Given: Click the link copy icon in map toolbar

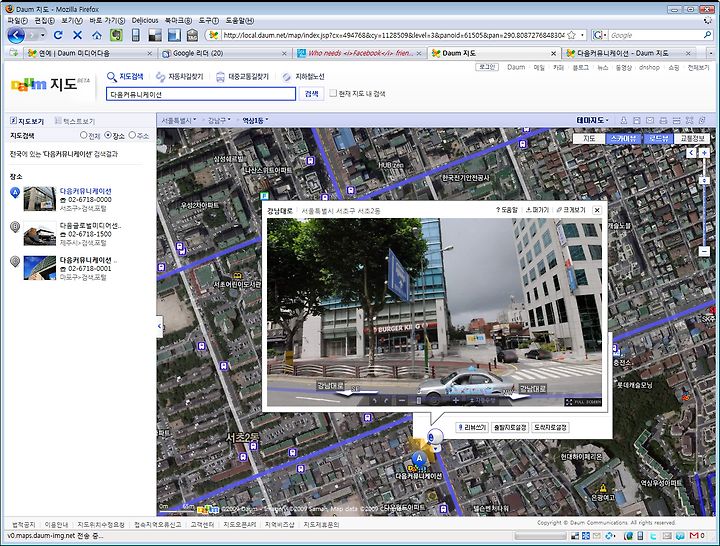Looking at the screenshot, I should 702,120.
